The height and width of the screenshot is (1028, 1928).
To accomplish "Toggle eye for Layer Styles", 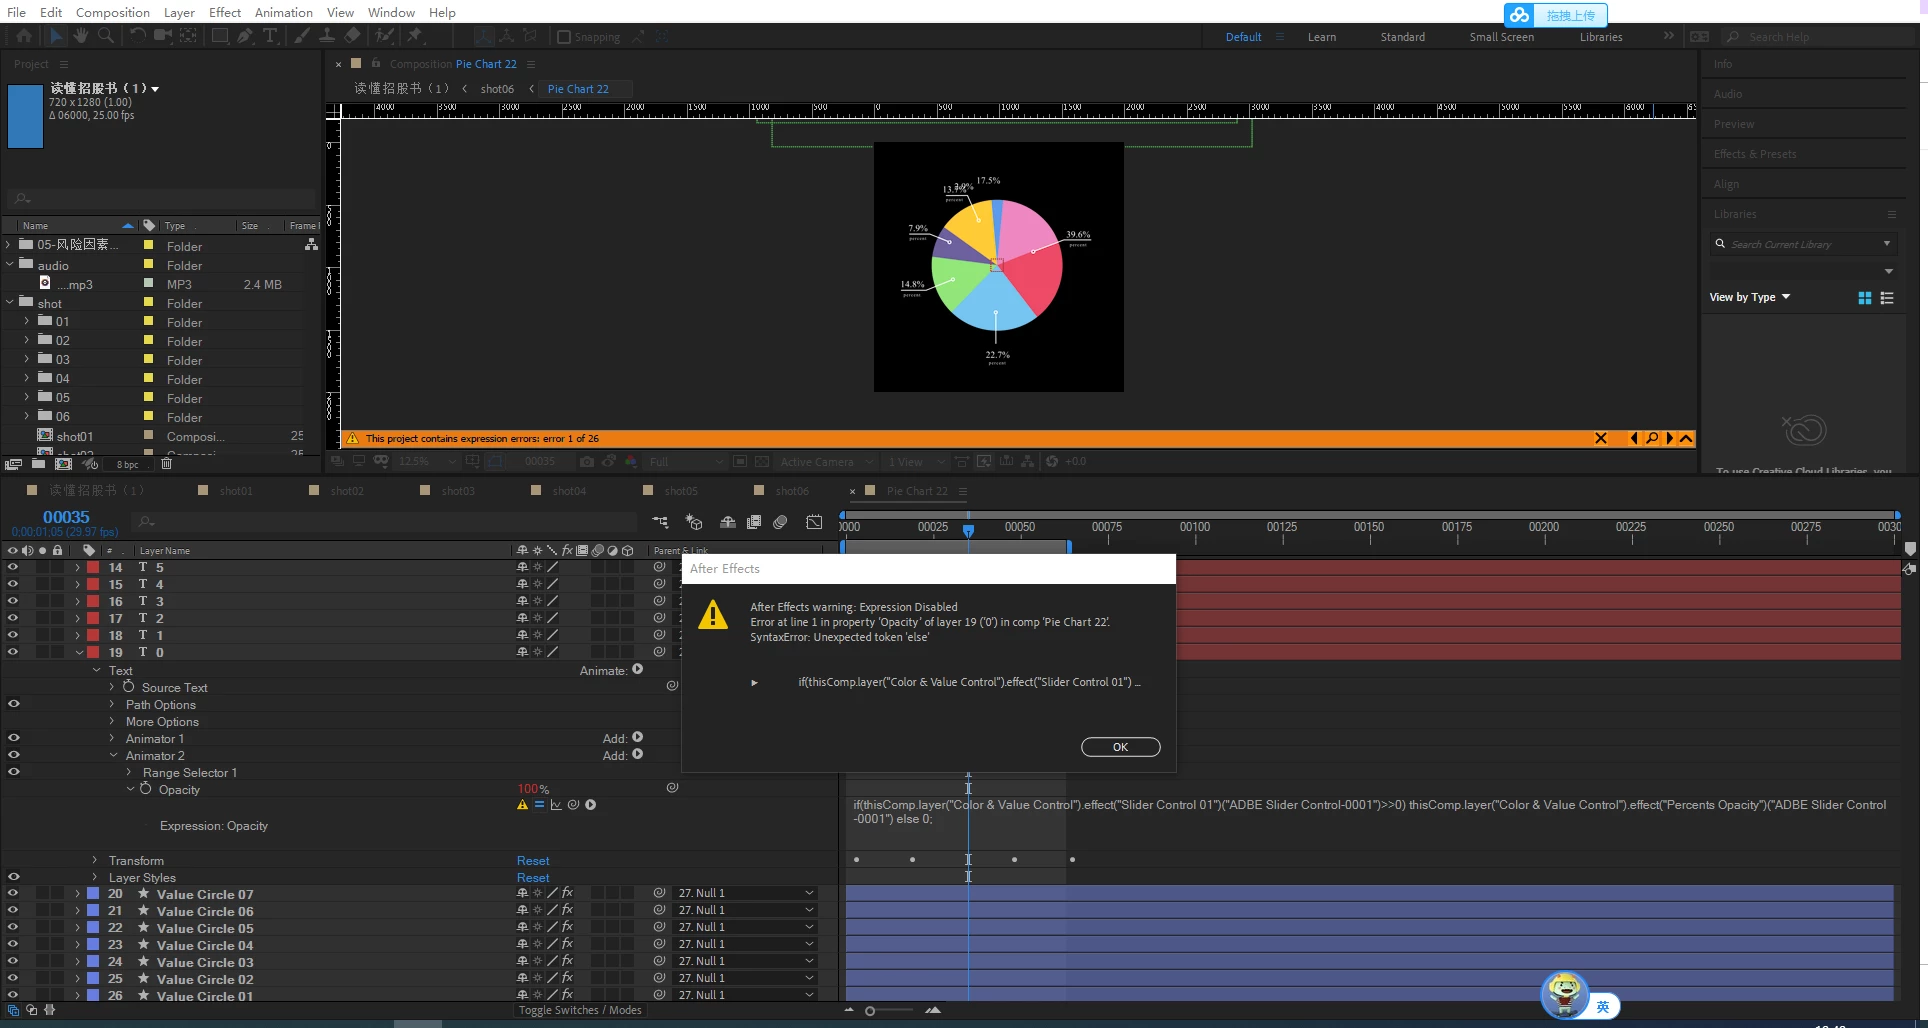I will click(14, 877).
